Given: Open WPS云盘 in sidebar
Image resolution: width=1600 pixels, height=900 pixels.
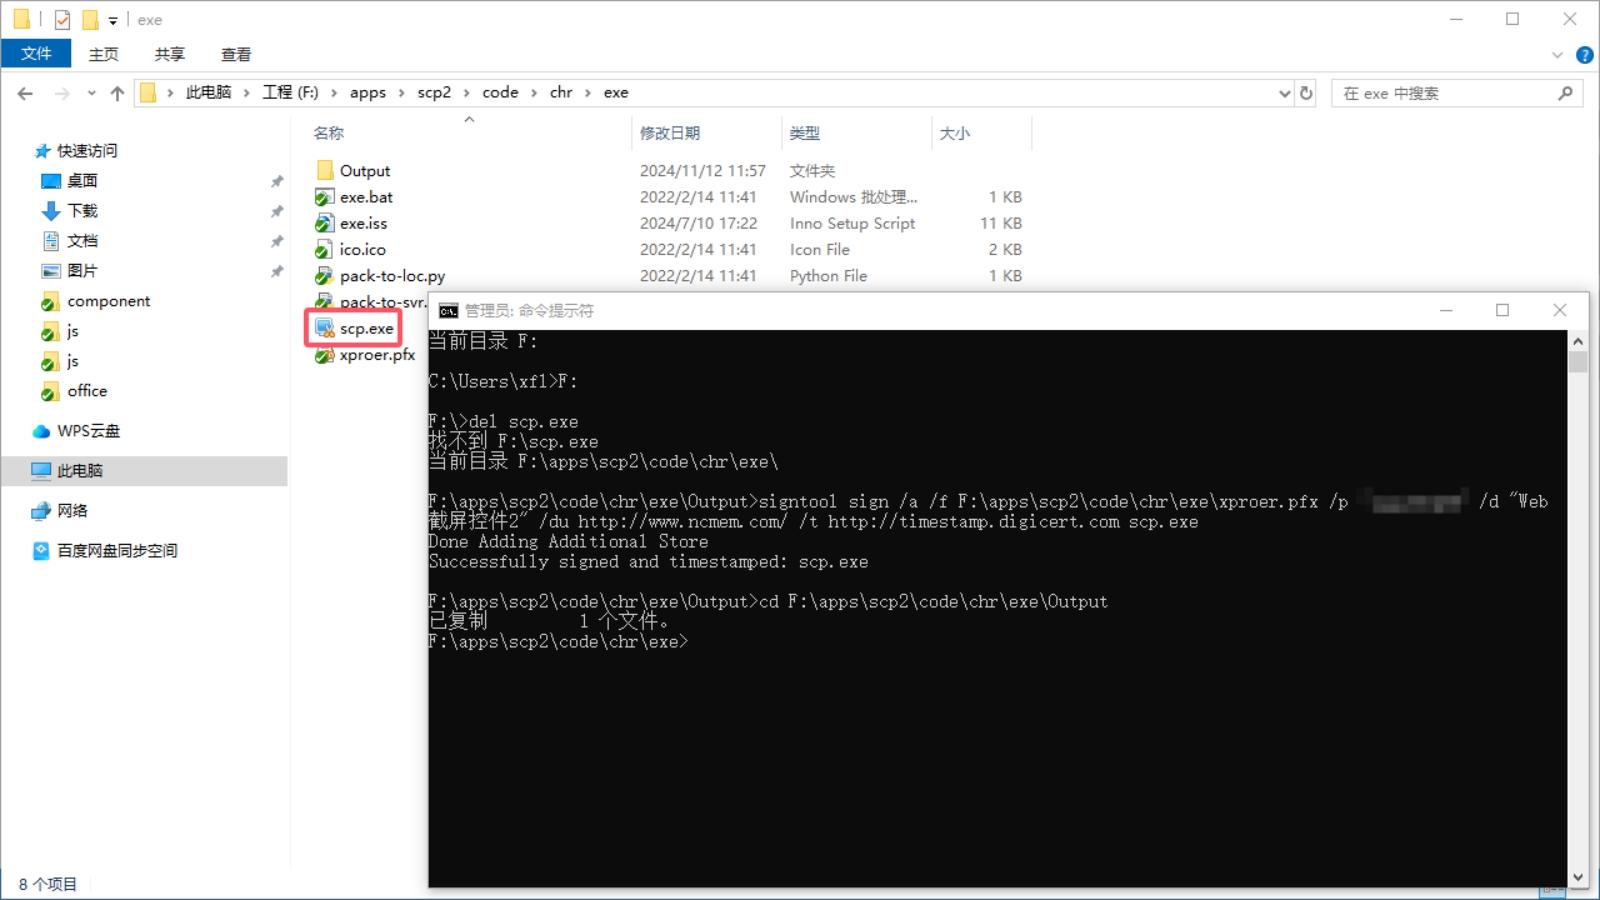Looking at the screenshot, I should (x=88, y=431).
